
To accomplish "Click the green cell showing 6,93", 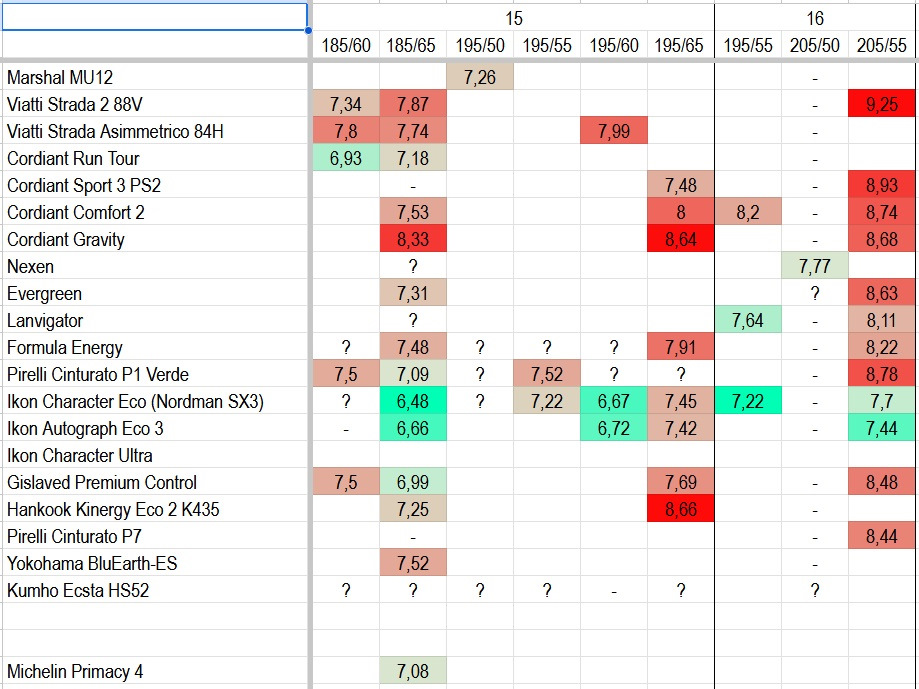I will (346, 158).
